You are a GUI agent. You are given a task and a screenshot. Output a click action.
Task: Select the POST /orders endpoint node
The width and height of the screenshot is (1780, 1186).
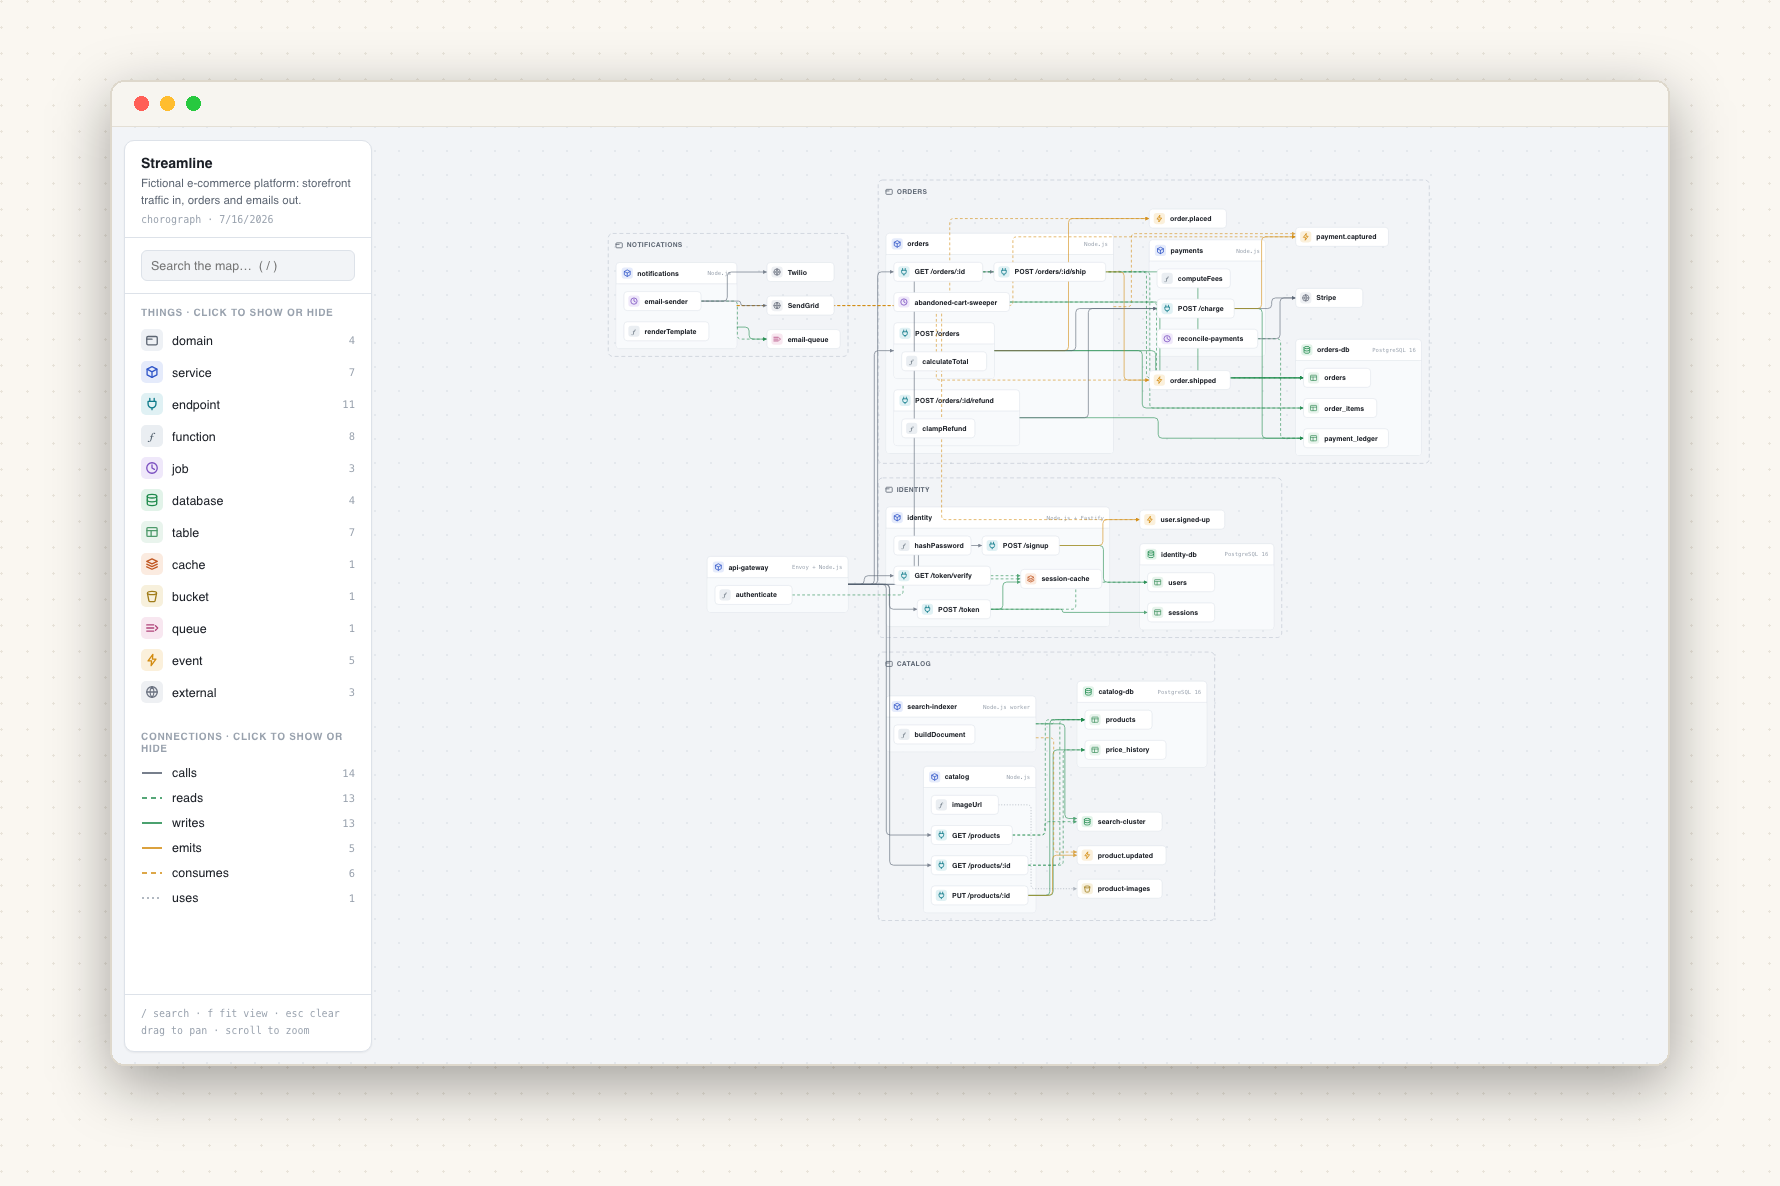[x=943, y=334]
